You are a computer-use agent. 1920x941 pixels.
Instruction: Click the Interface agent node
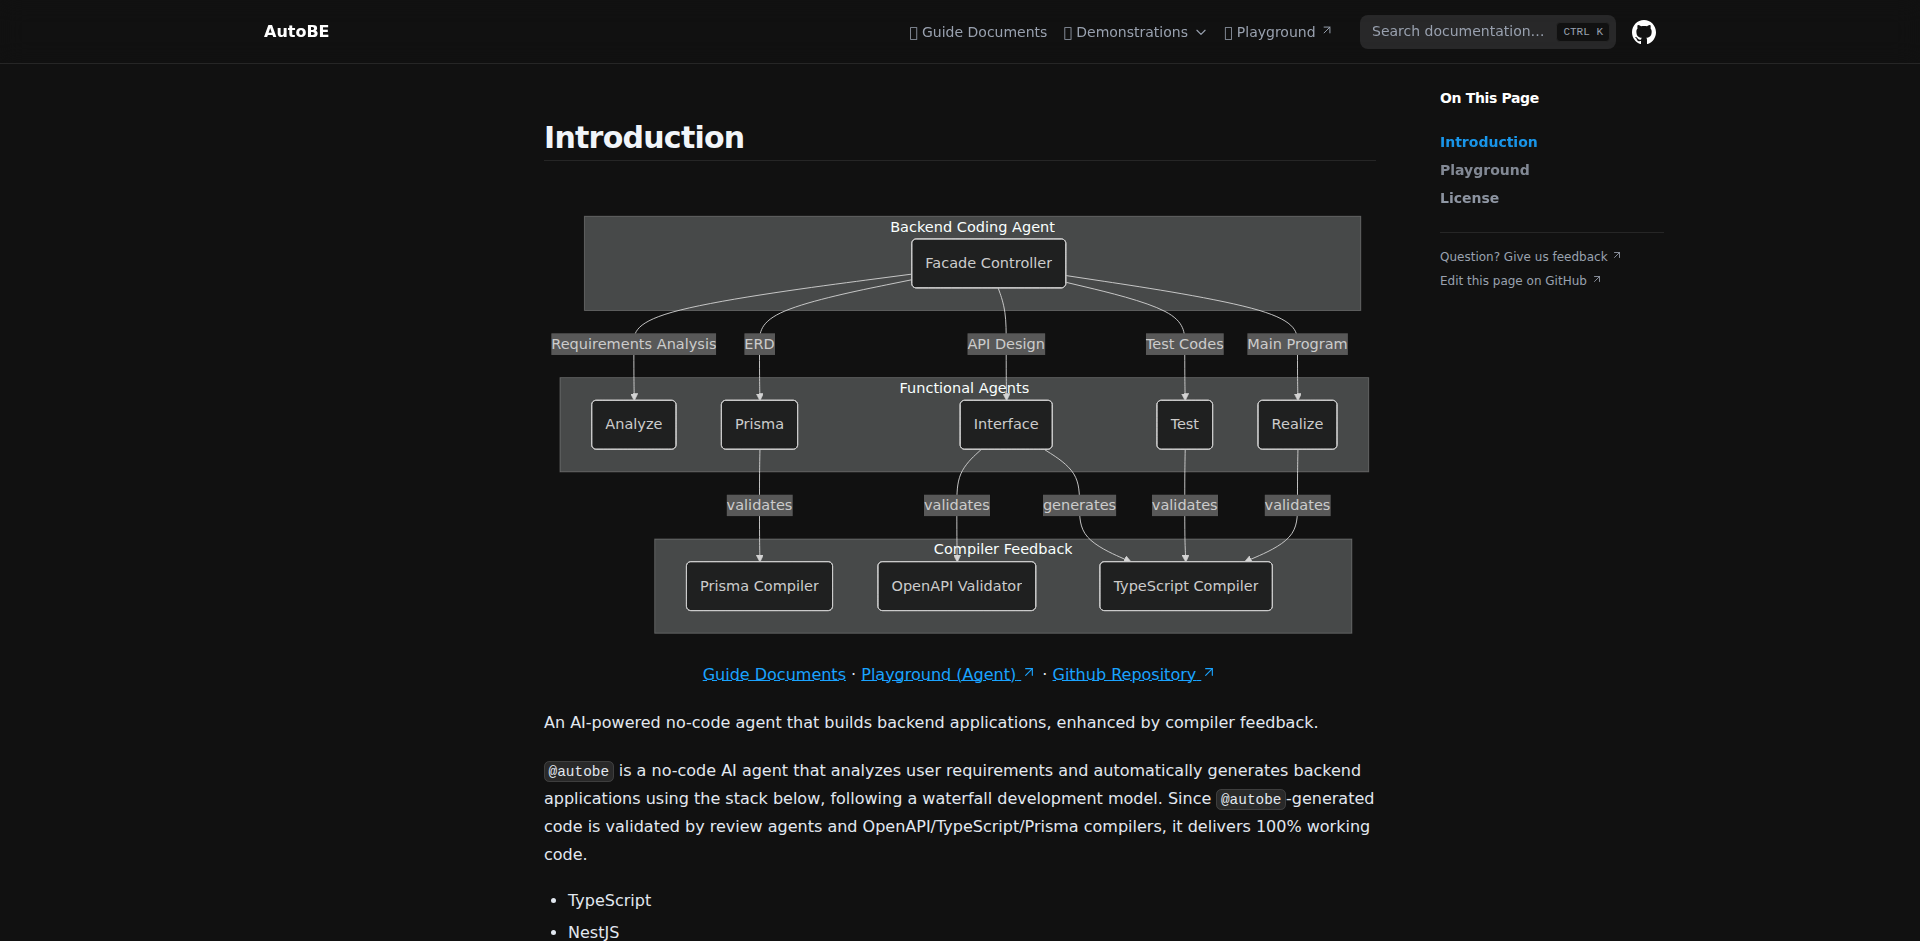click(1006, 424)
